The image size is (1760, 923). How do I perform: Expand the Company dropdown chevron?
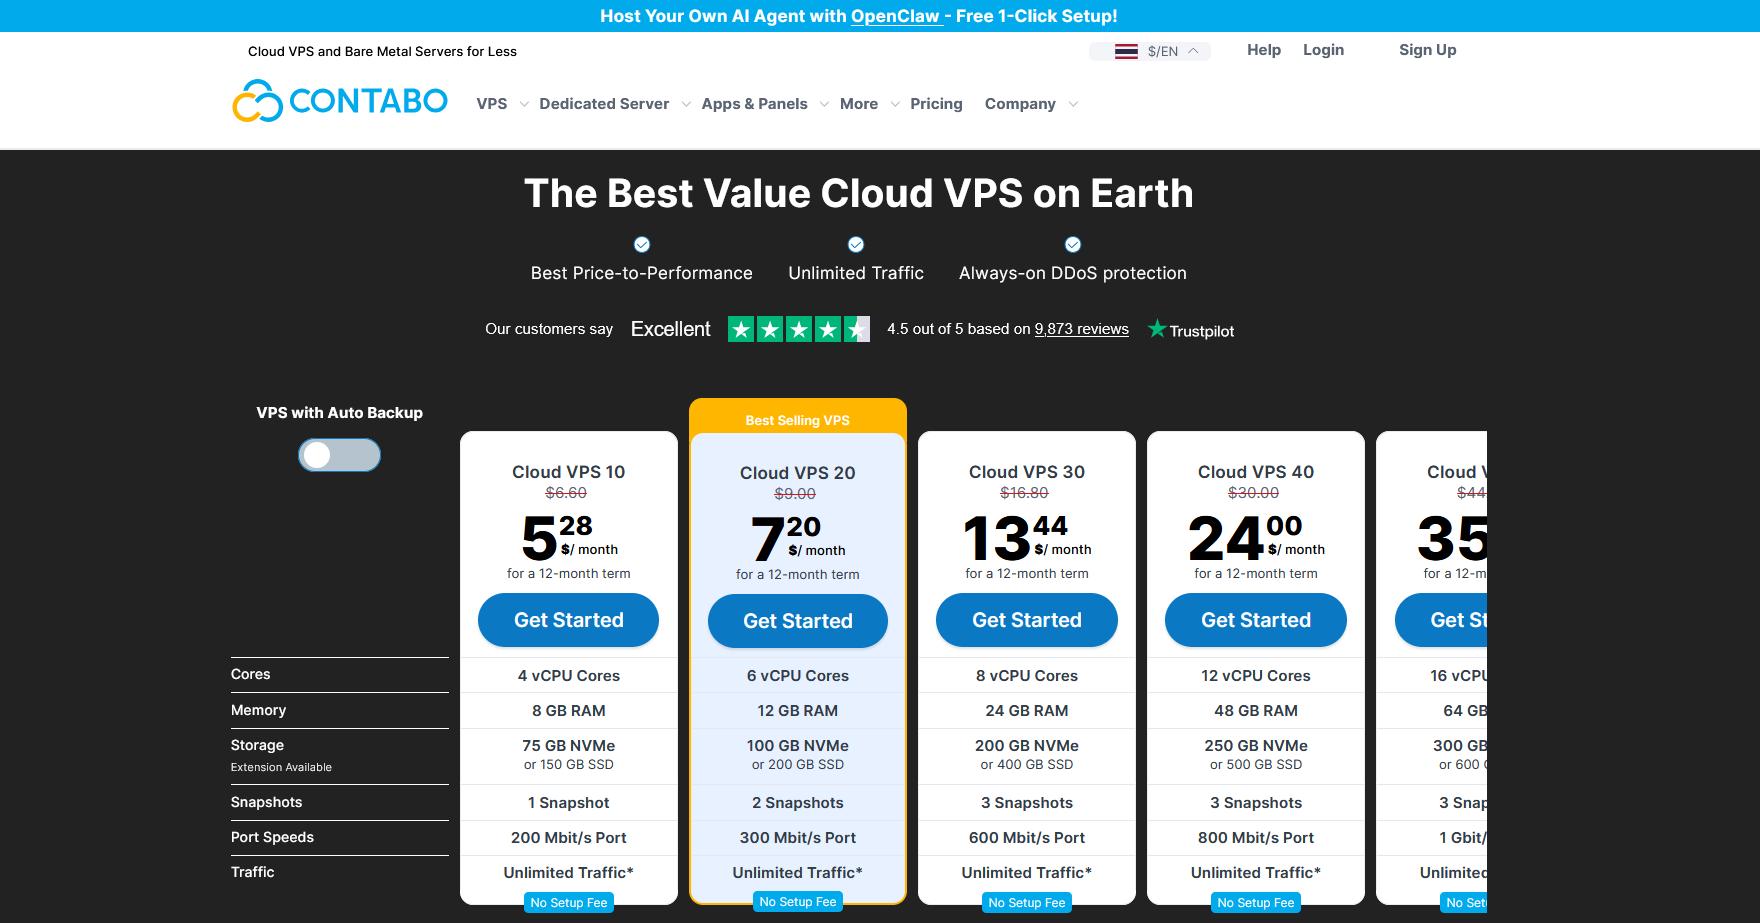1073,104
